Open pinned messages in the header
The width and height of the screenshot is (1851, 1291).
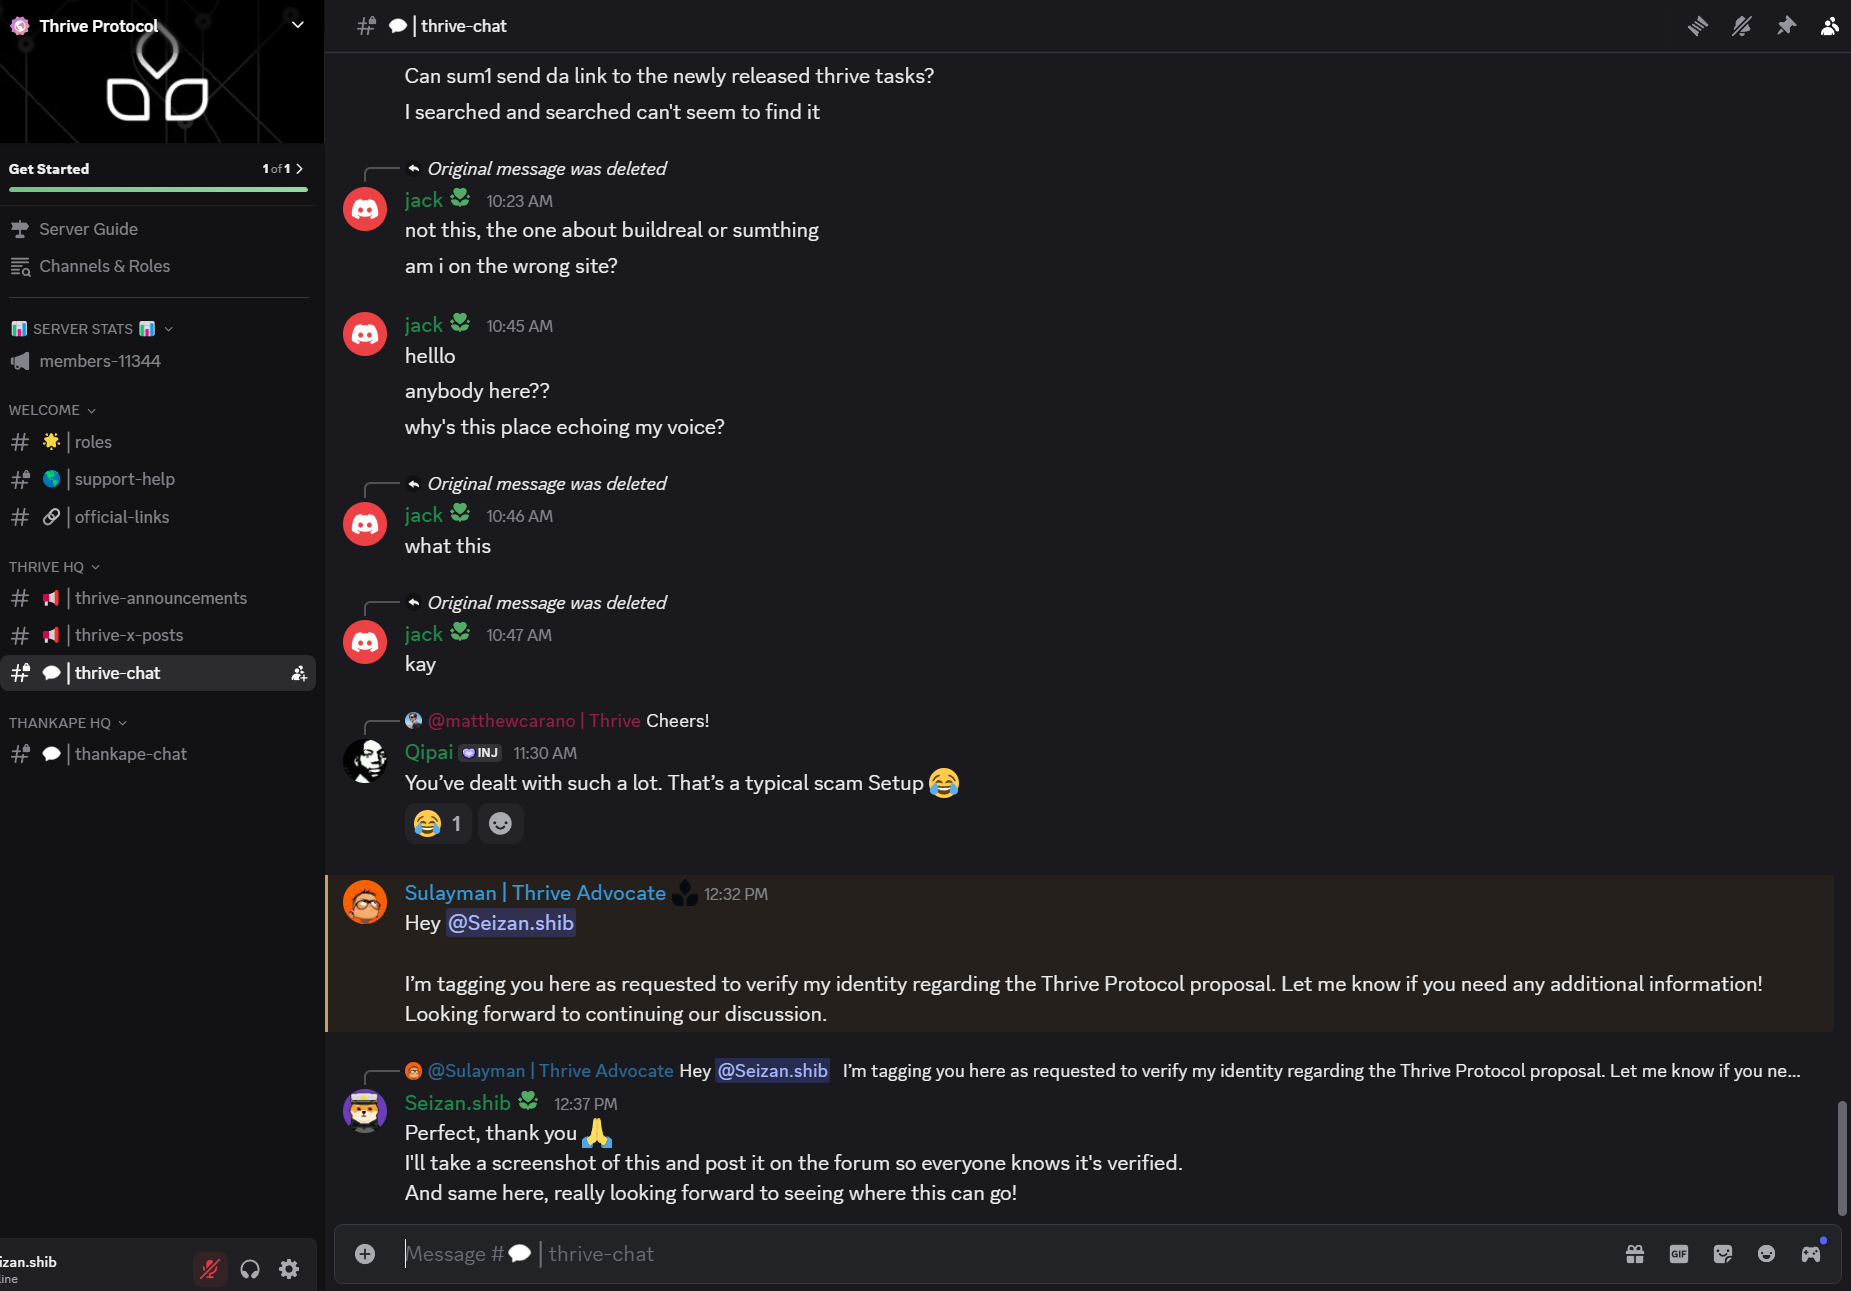(1786, 26)
